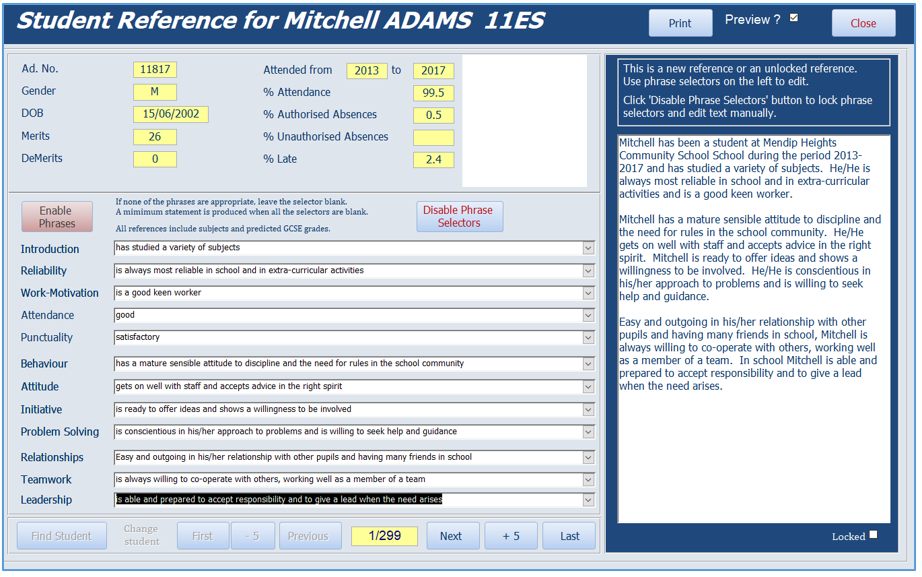
Task: Click the Enable Phrases button
Action: click(x=57, y=217)
